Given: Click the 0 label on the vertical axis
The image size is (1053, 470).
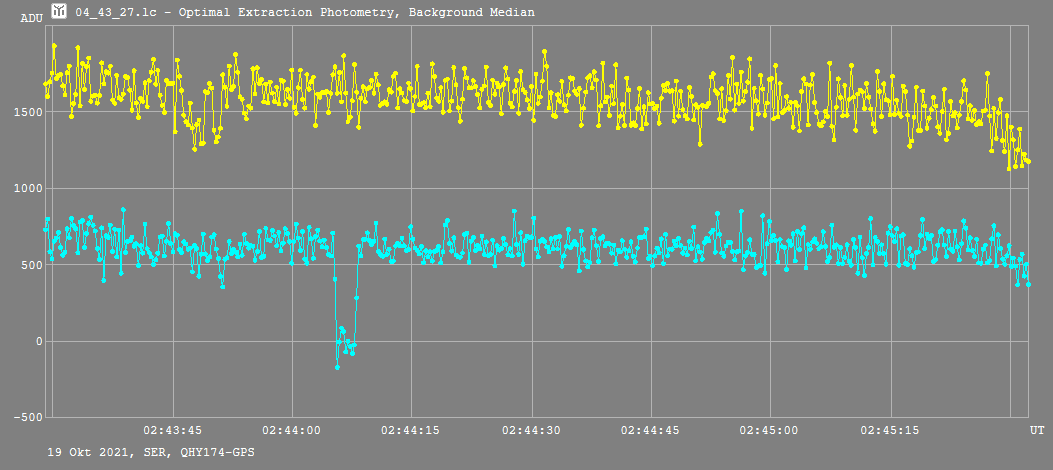Looking at the screenshot, I should (37, 342).
